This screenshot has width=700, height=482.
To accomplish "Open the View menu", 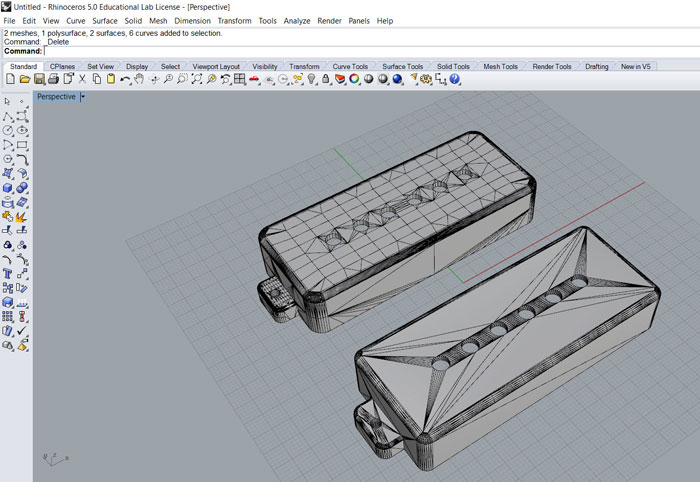I will (51, 21).
